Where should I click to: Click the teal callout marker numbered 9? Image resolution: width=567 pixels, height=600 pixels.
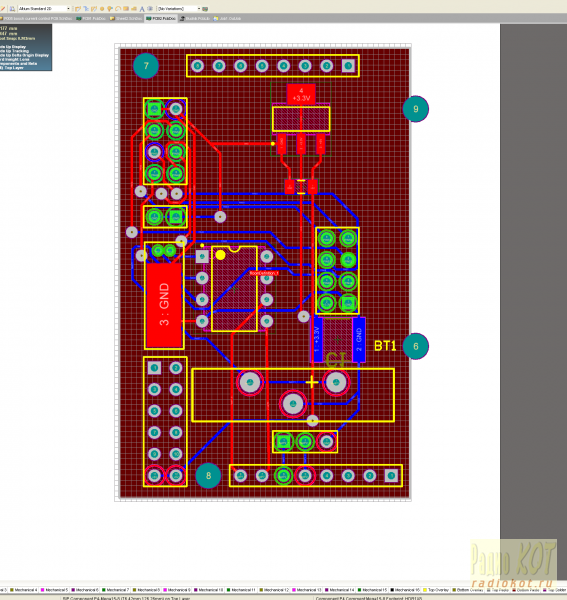click(x=416, y=109)
